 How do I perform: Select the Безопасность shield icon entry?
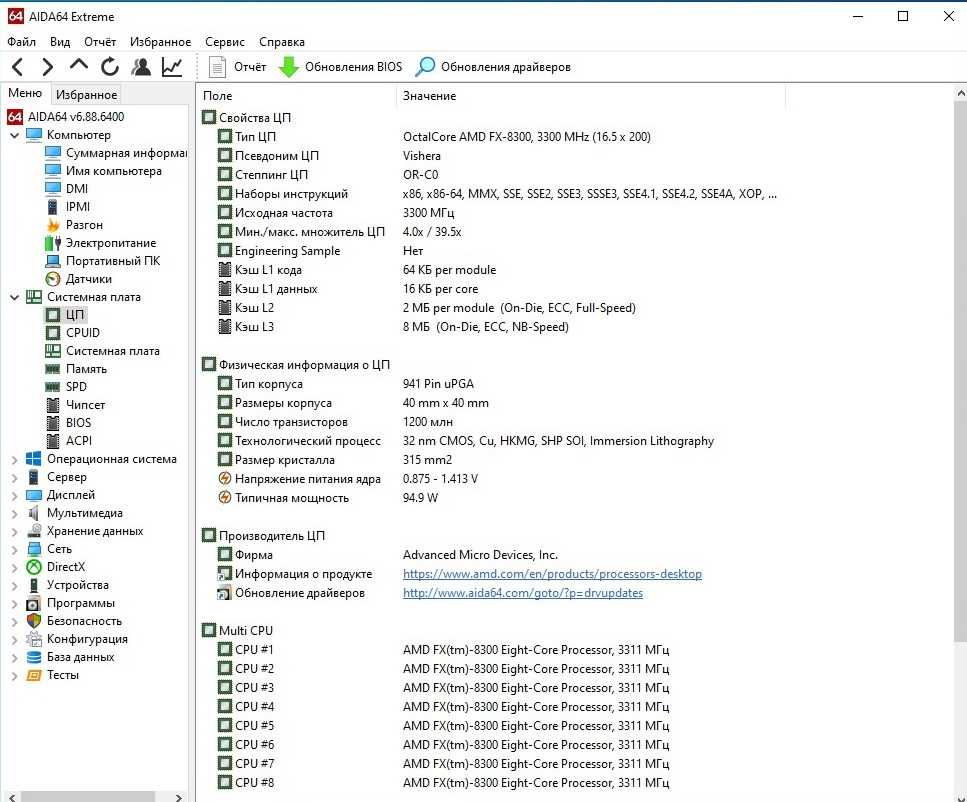coord(74,621)
